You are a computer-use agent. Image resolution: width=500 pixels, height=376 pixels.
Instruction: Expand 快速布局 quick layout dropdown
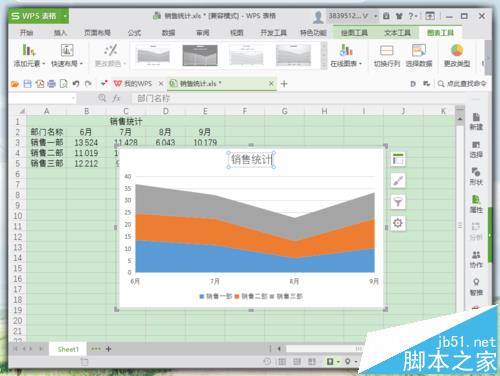67,56
